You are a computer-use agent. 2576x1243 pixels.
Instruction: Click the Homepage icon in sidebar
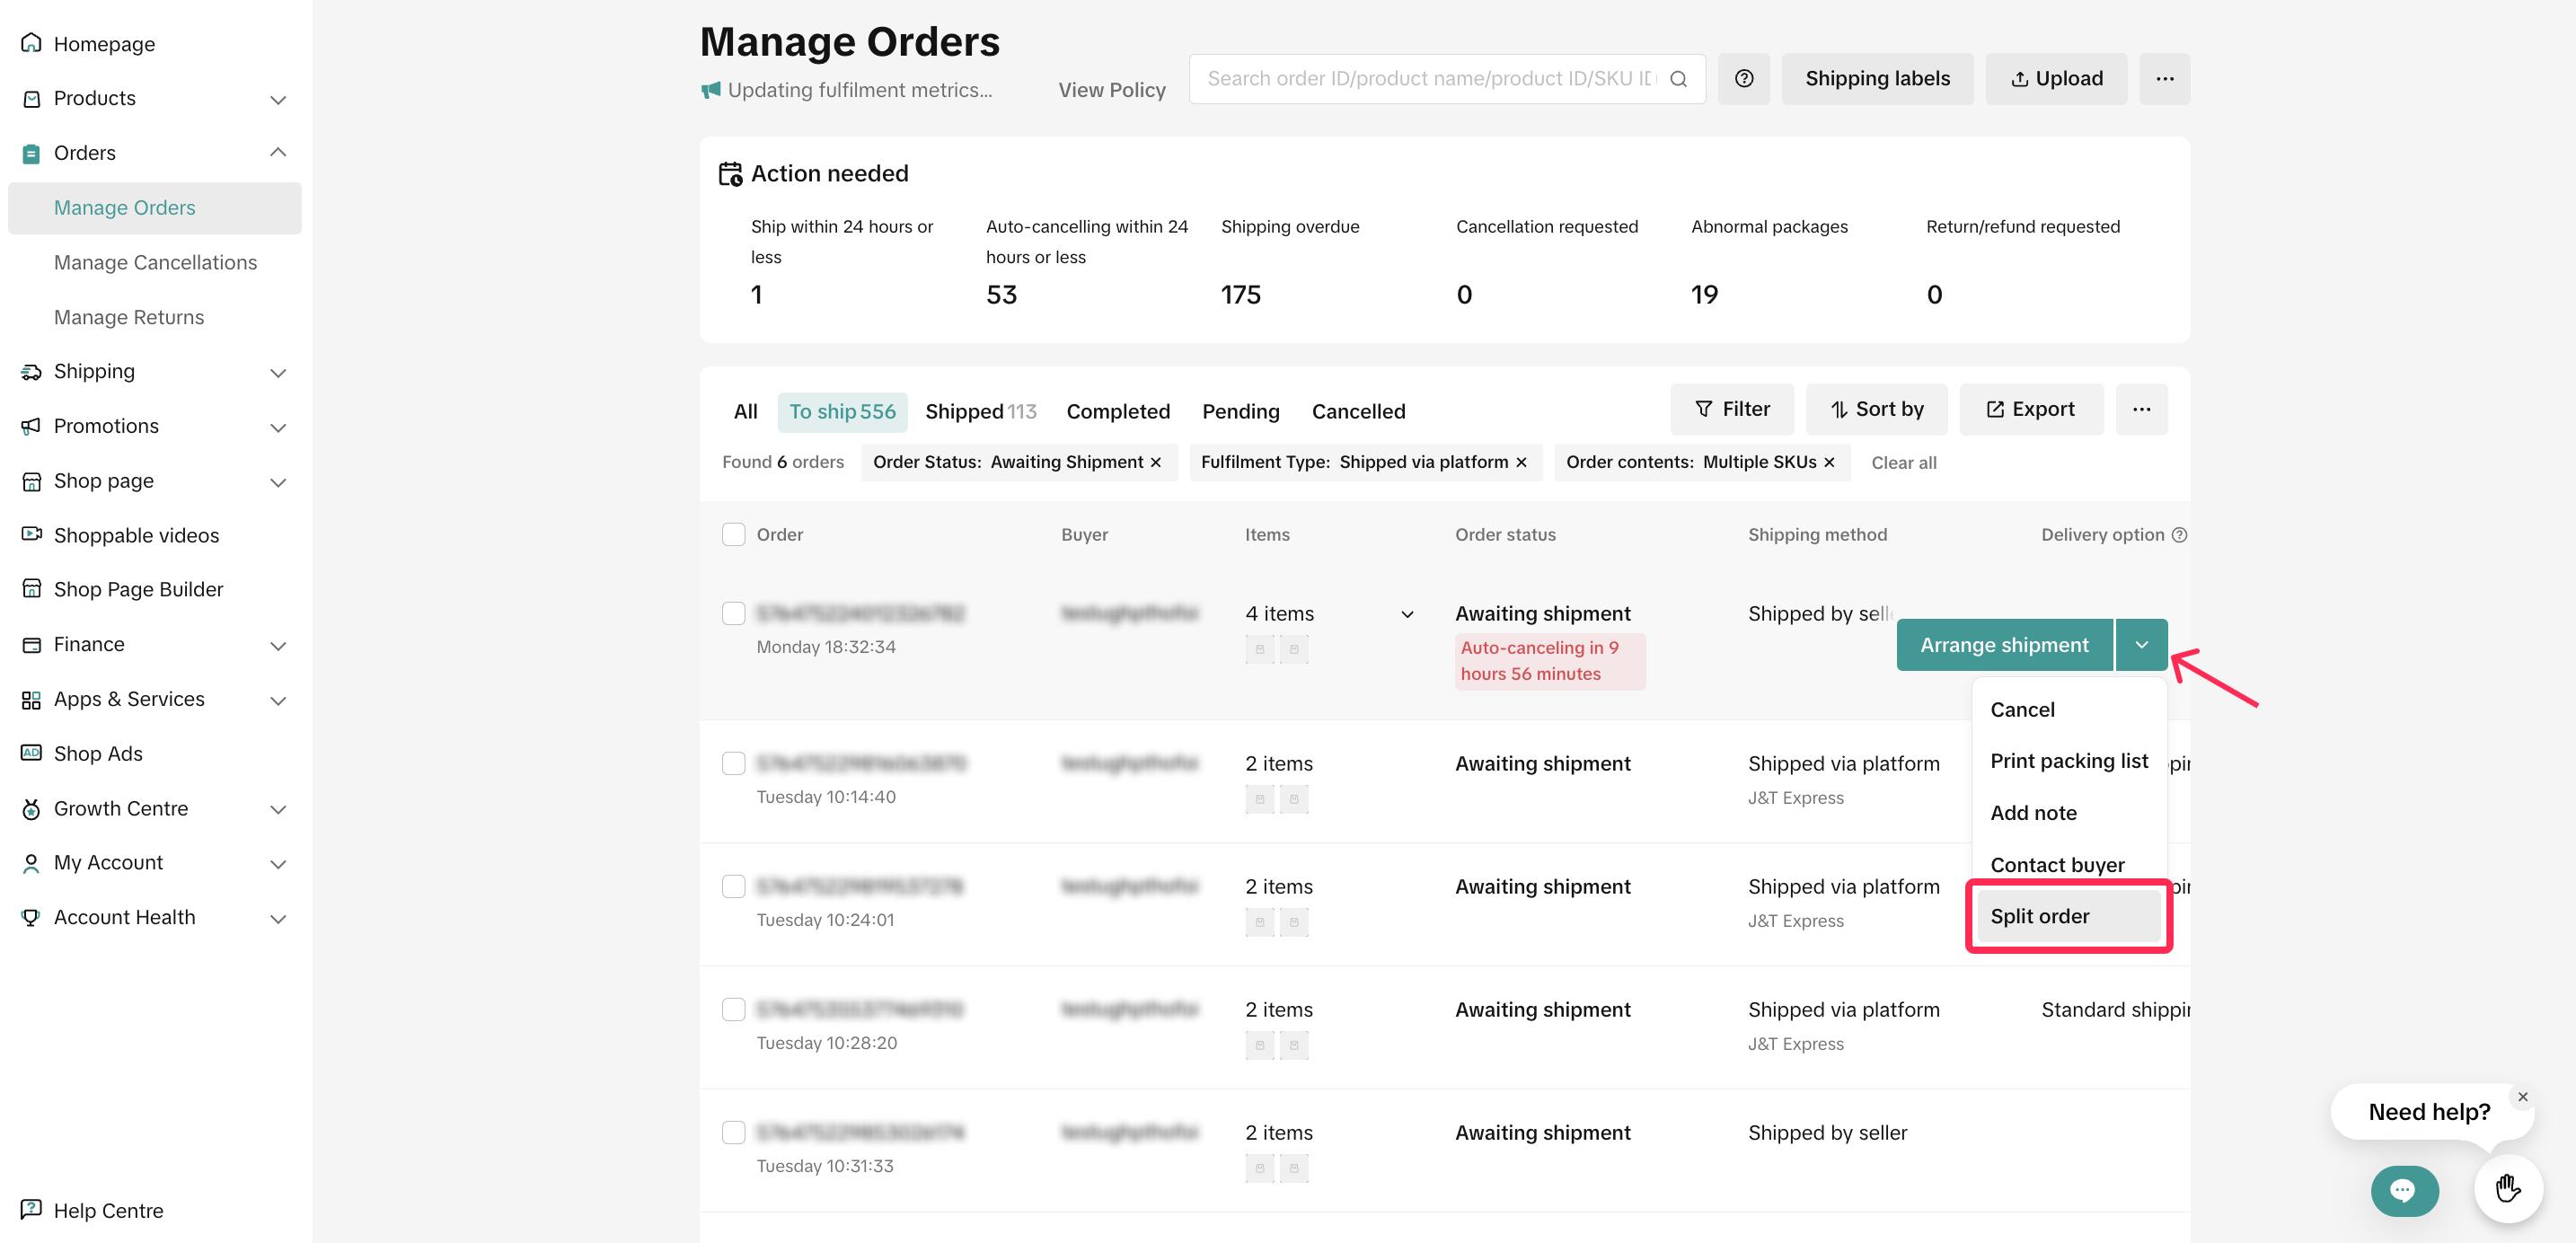[x=31, y=43]
